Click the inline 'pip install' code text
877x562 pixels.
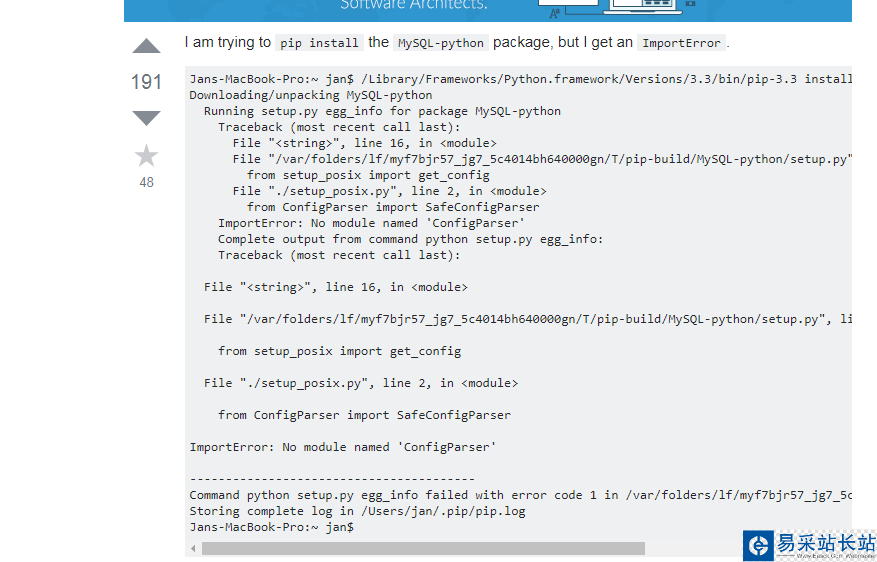319,43
